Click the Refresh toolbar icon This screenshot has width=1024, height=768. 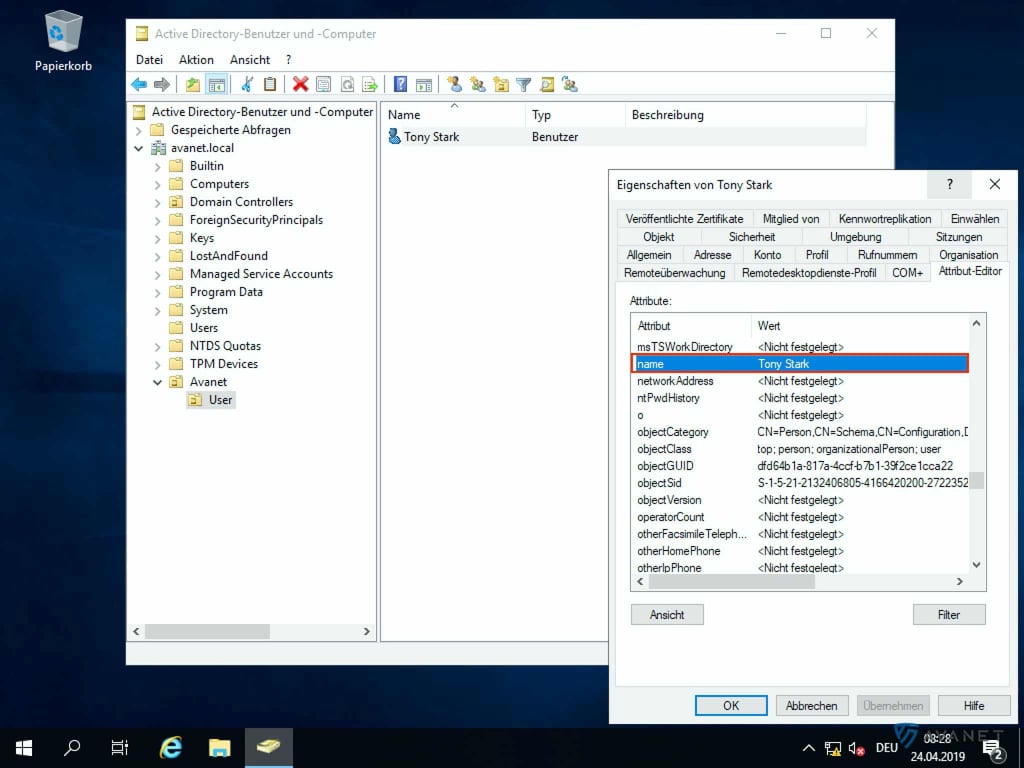pyautogui.click(x=347, y=84)
